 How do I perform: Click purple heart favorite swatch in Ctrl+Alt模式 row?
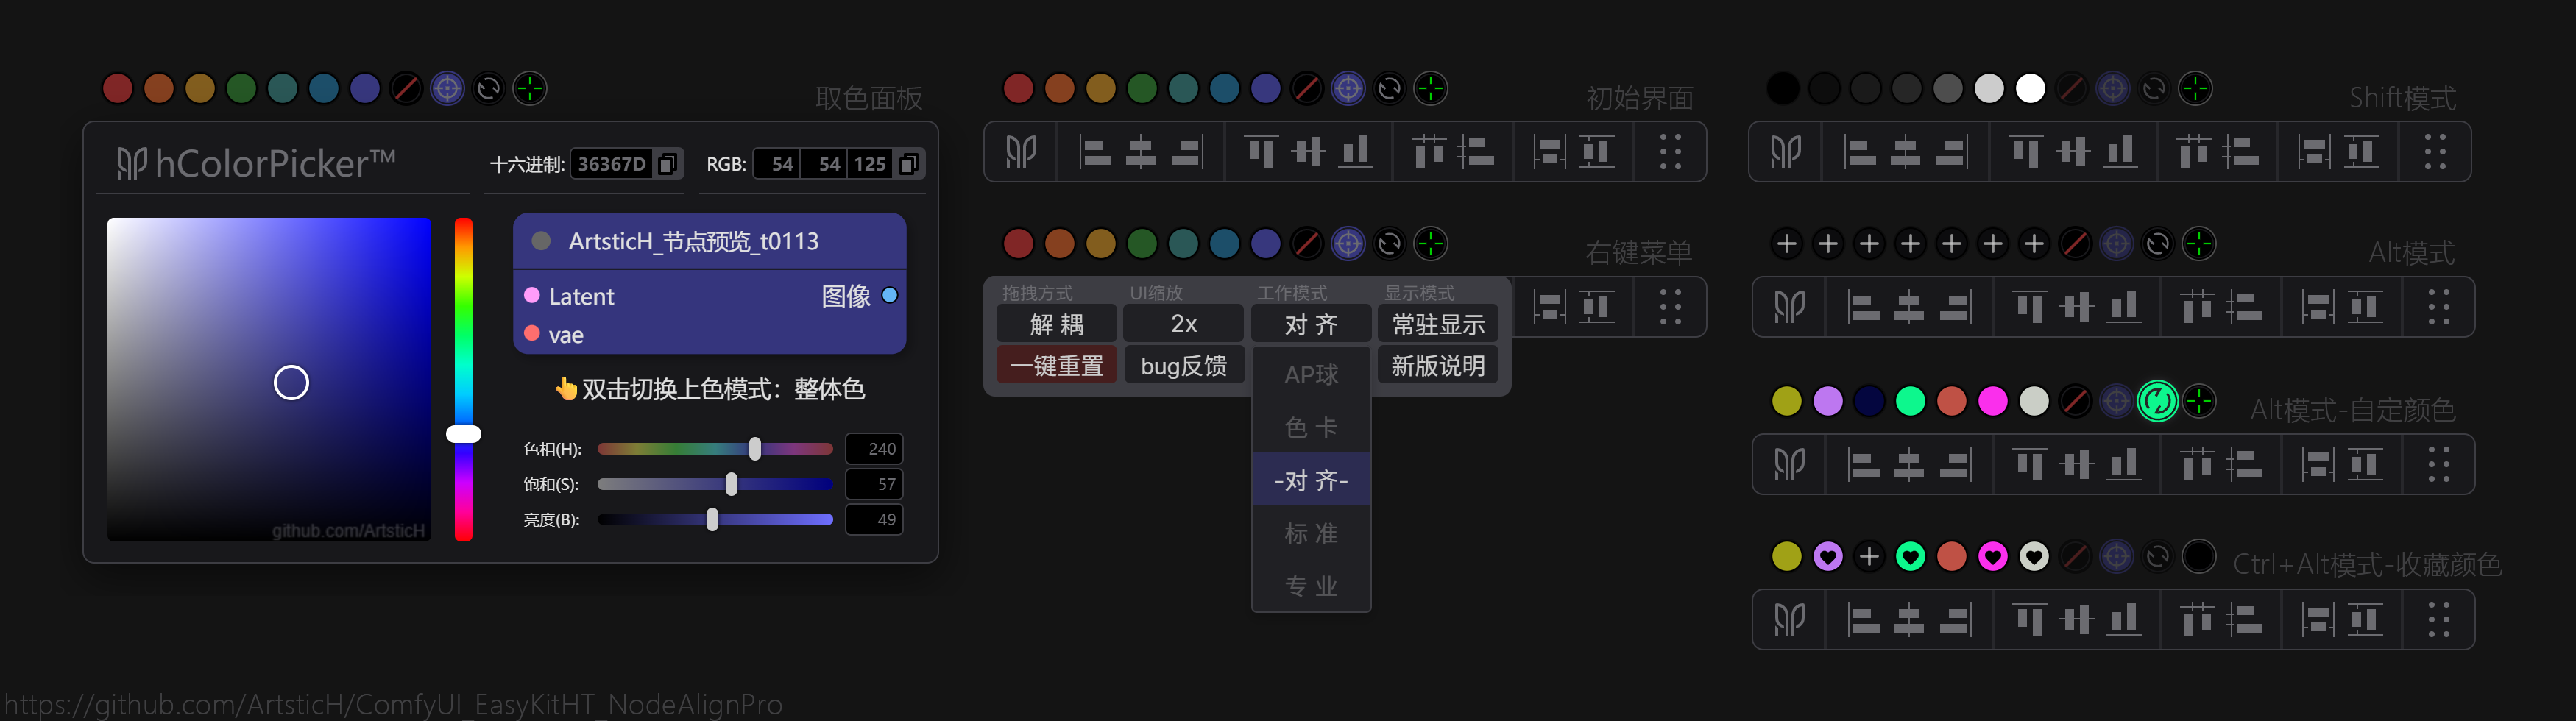[1828, 556]
